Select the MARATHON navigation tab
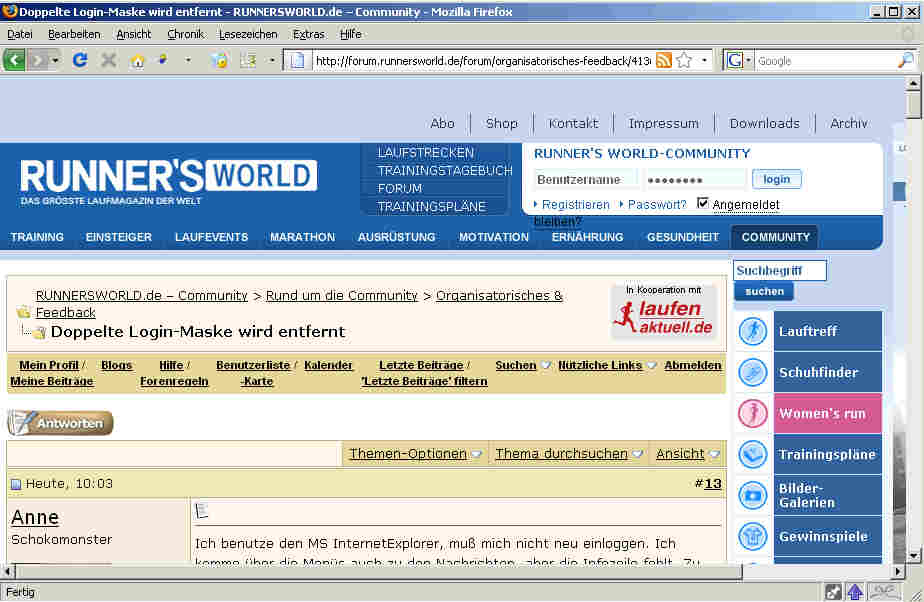The width and height of the screenshot is (924, 602). coord(302,237)
